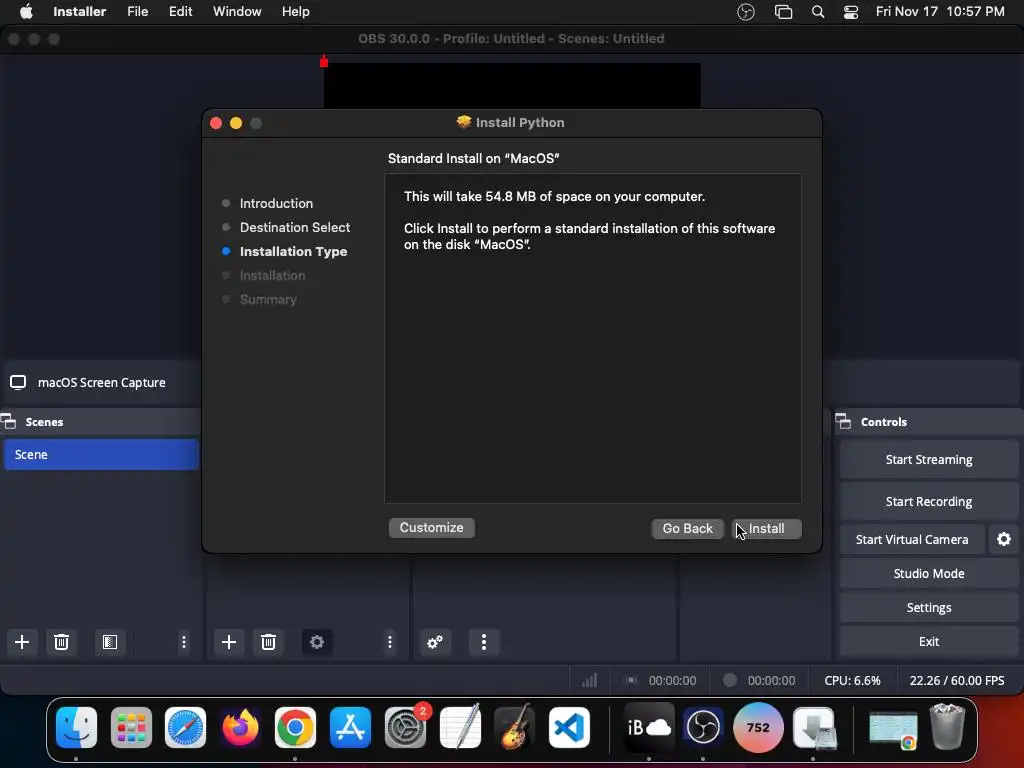Click Stage Manager windows icon in menu bar
Screen dimensions: 1024x768
click(x=783, y=12)
